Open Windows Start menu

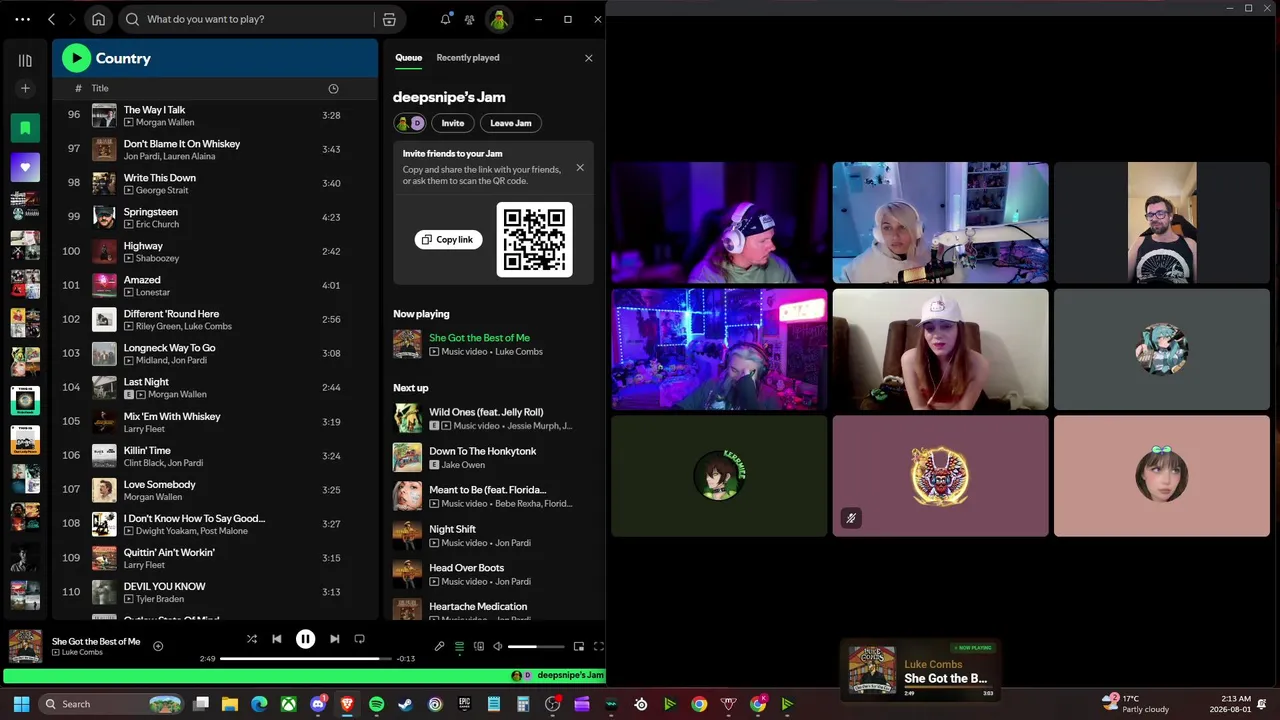pyautogui.click(x=21, y=704)
